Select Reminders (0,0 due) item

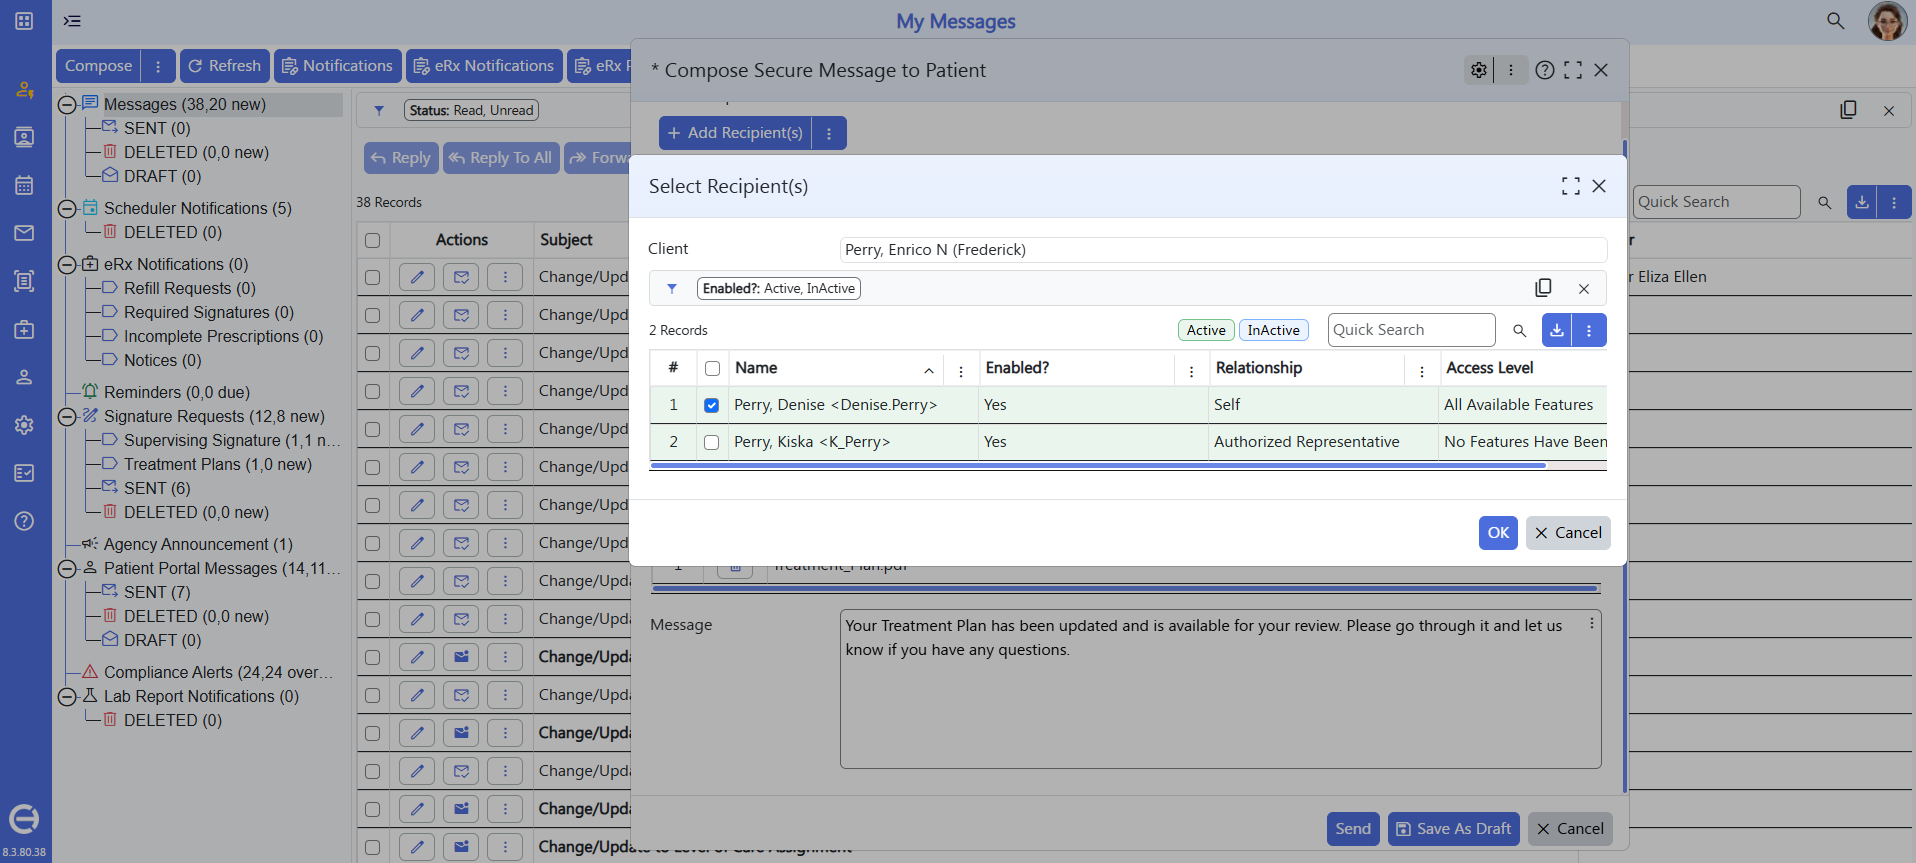(177, 392)
